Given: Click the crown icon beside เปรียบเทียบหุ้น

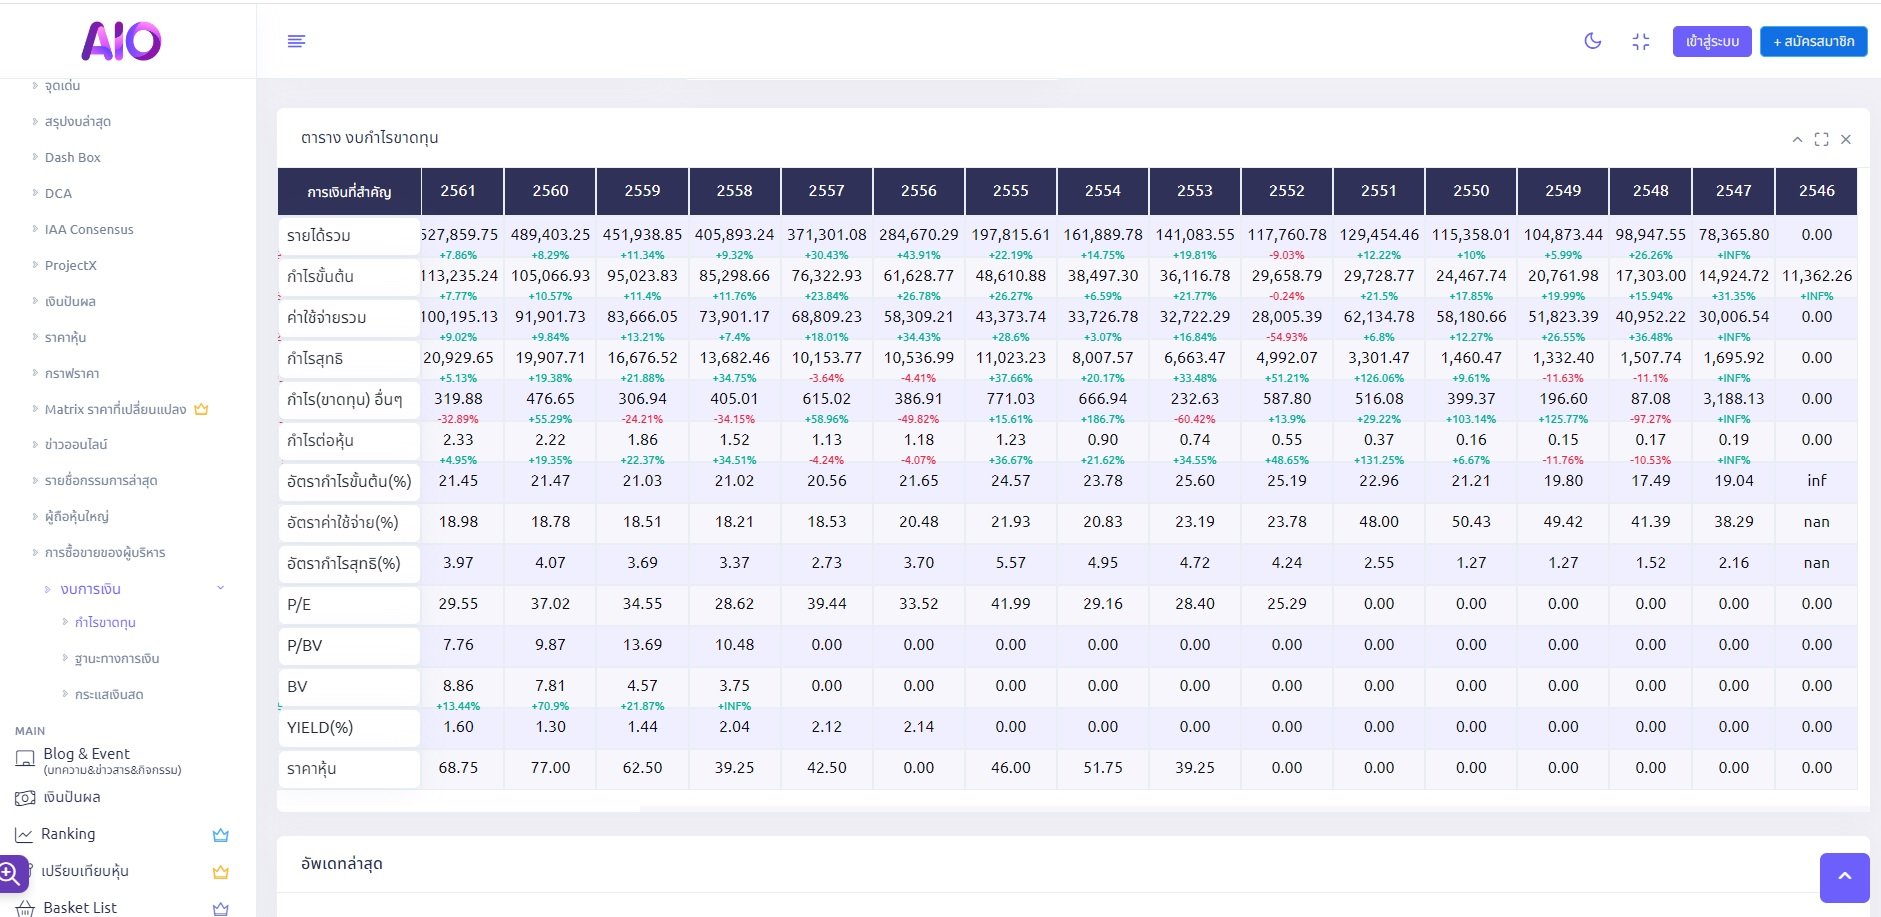Looking at the screenshot, I should point(221,872).
